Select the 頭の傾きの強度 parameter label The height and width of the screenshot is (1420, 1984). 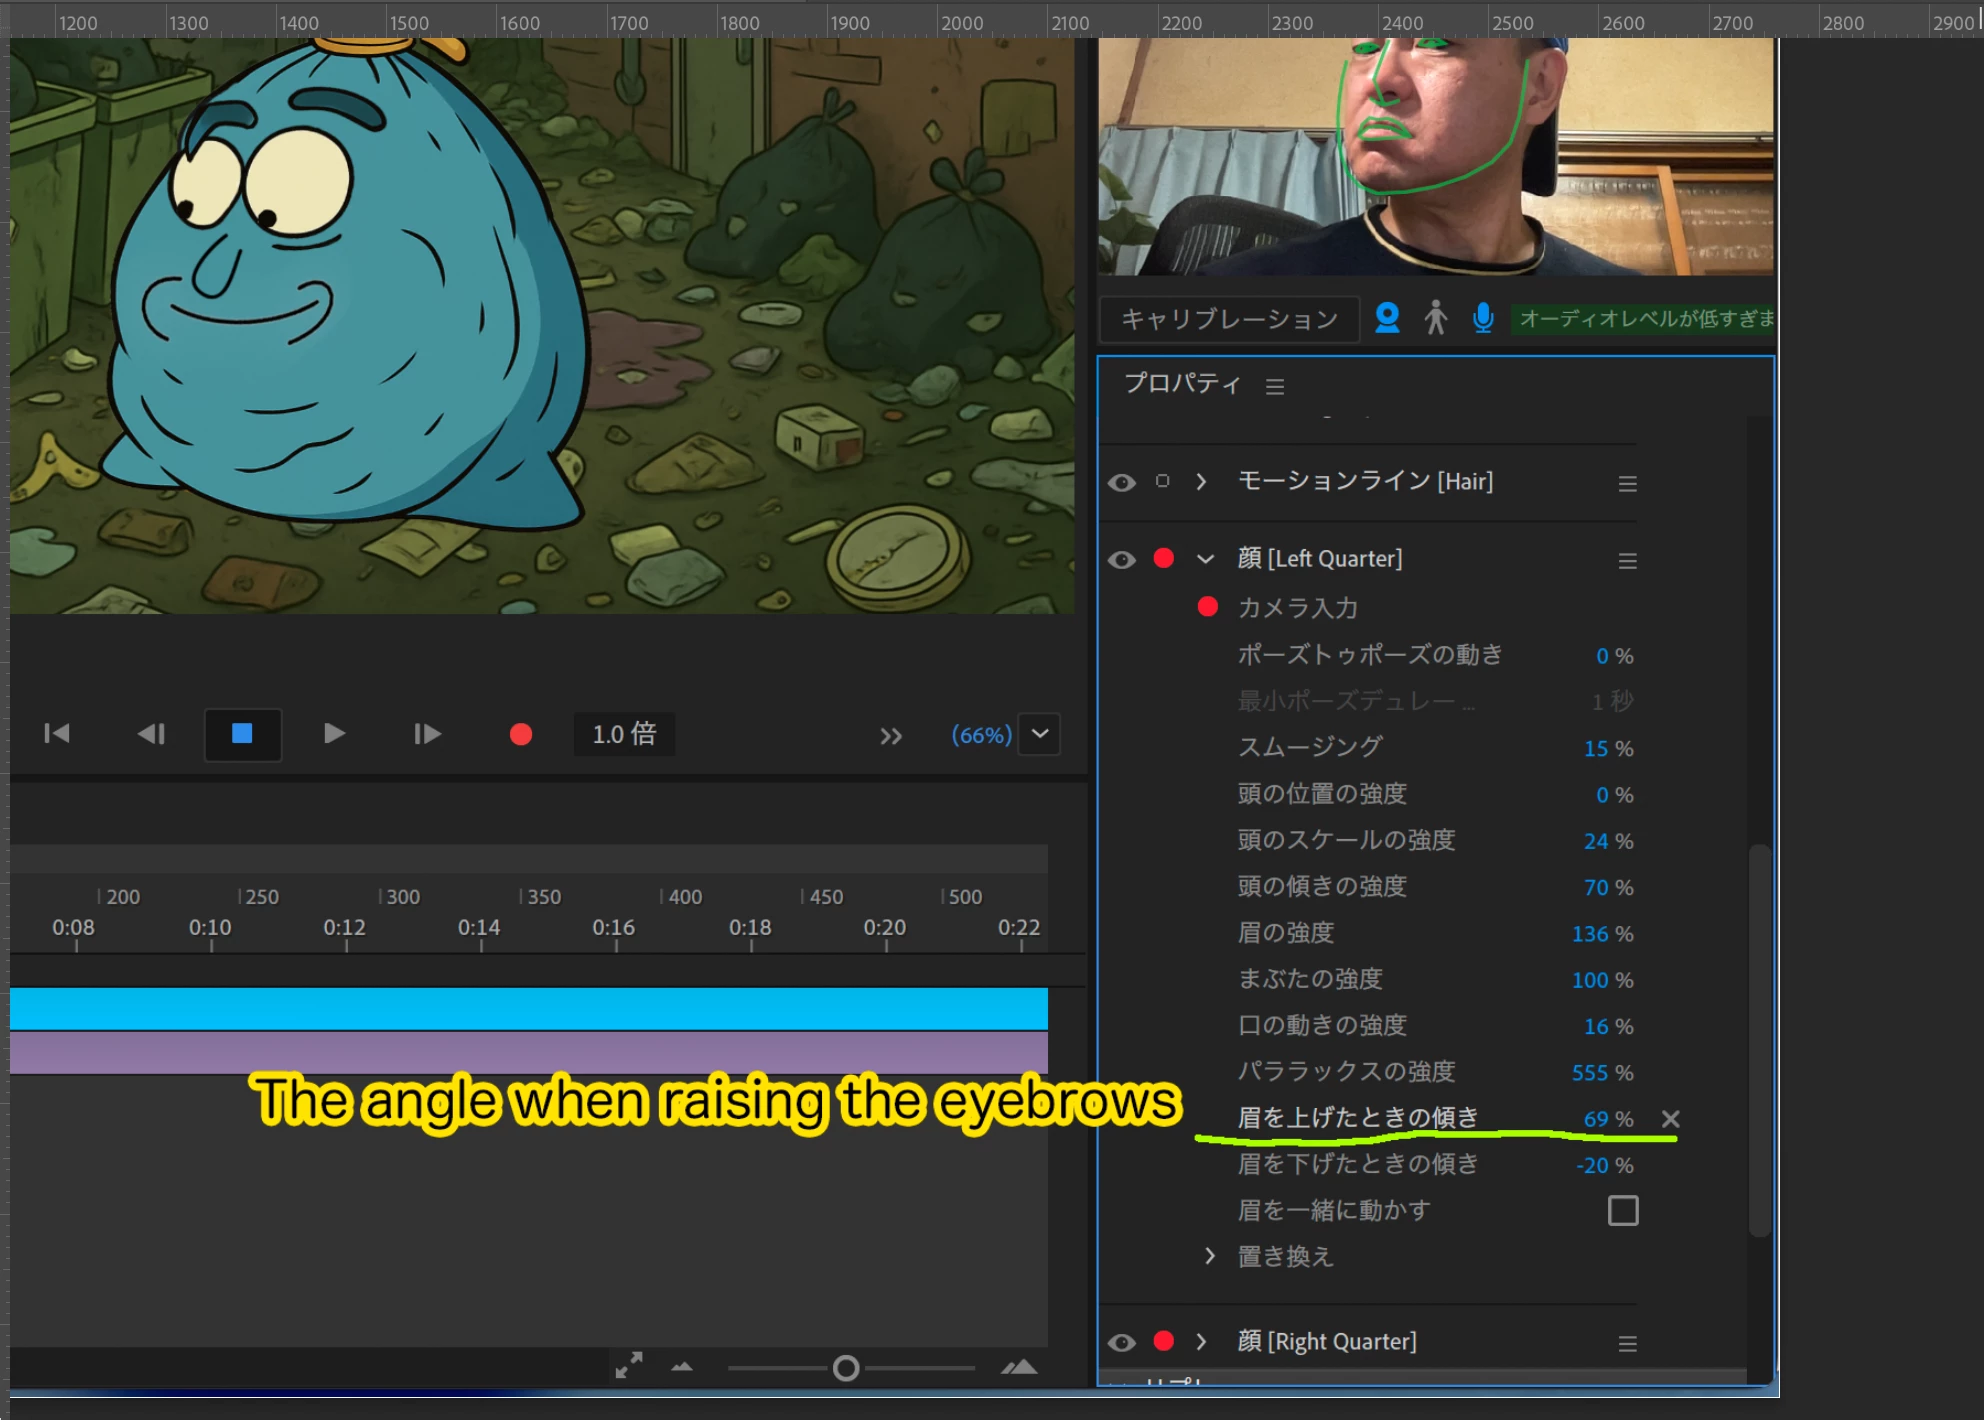coord(1322,887)
